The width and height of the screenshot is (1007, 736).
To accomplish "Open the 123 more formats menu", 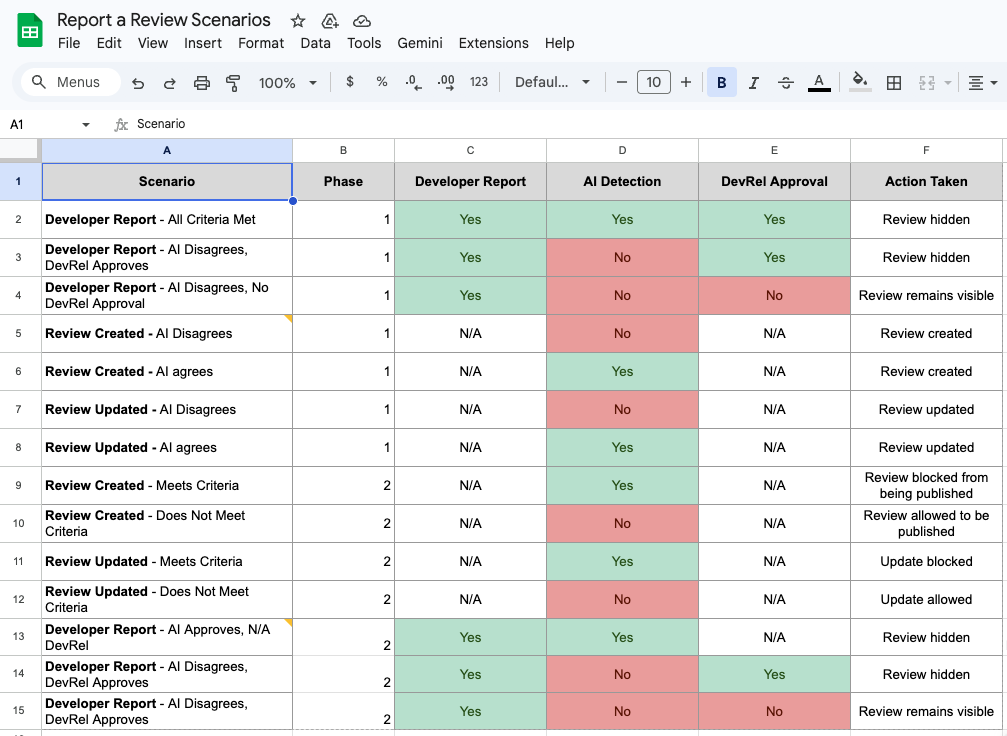I will pos(478,82).
